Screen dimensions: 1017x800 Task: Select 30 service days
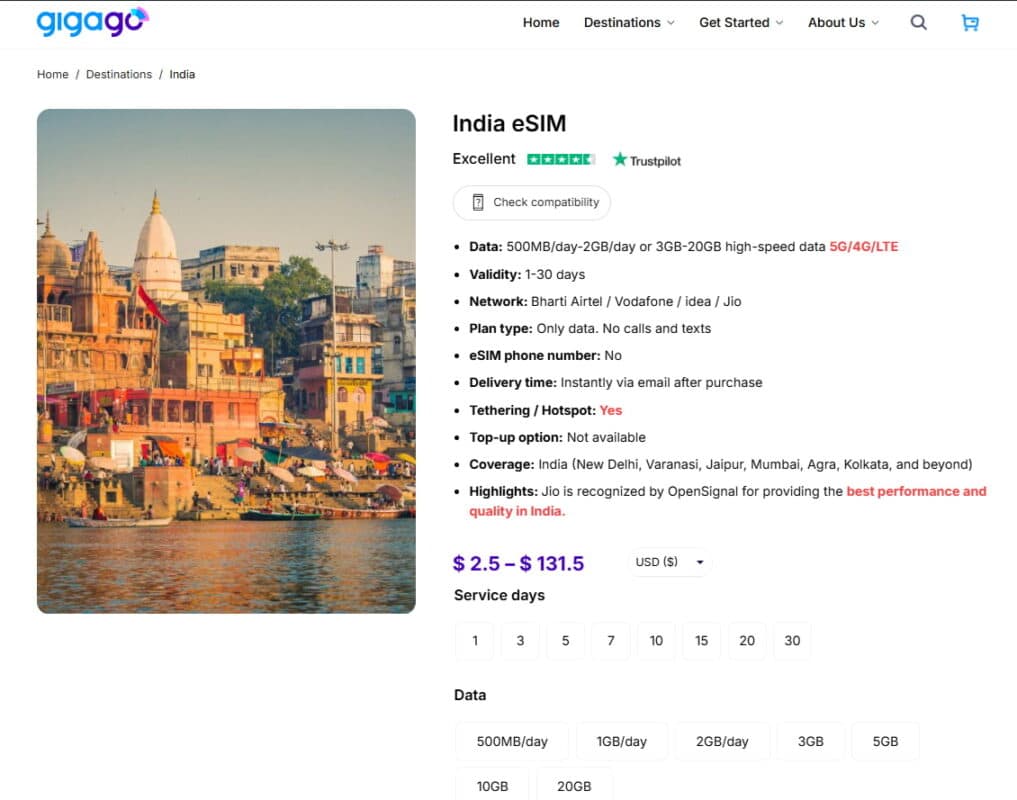tap(792, 641)
